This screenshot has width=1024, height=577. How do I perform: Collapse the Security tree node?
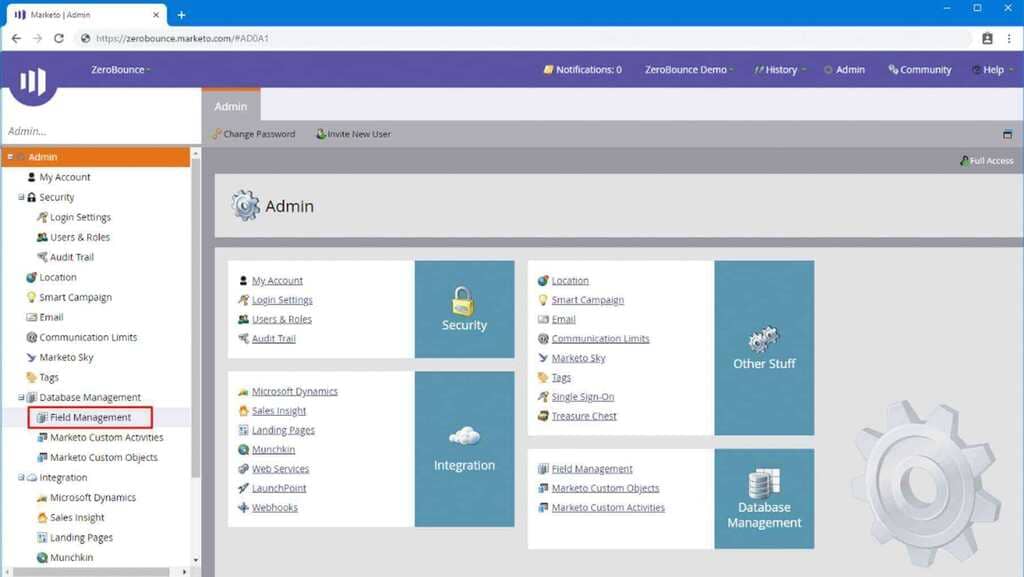click(21, 196)
